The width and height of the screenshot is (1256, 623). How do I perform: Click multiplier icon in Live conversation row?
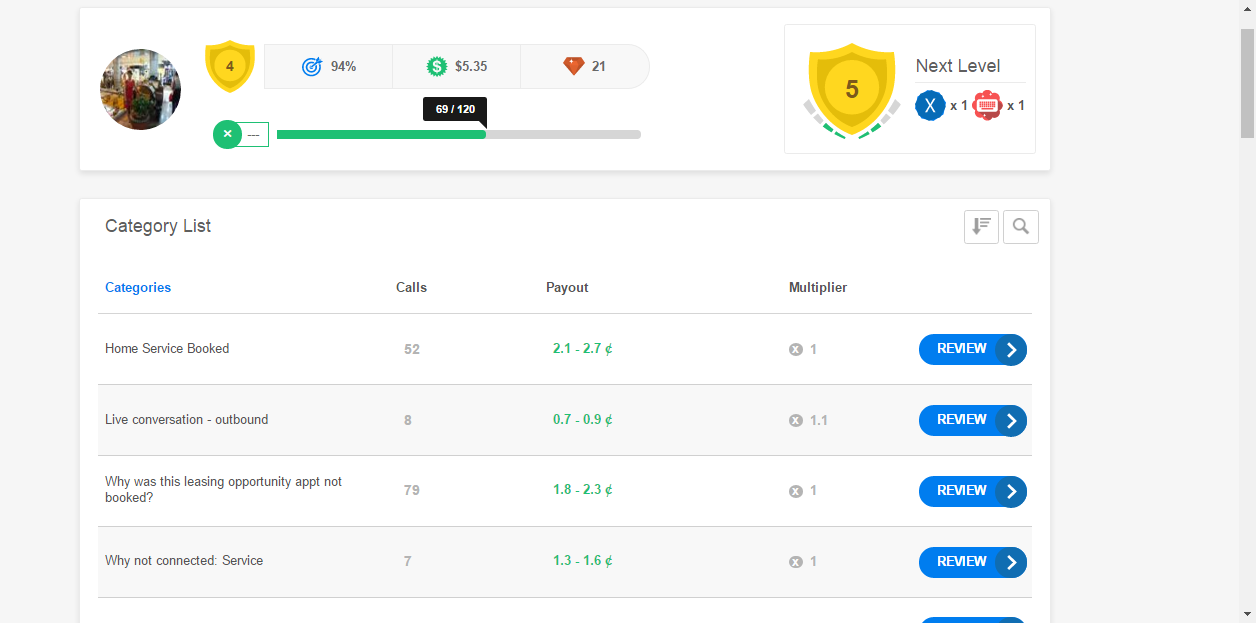(796, 421)
